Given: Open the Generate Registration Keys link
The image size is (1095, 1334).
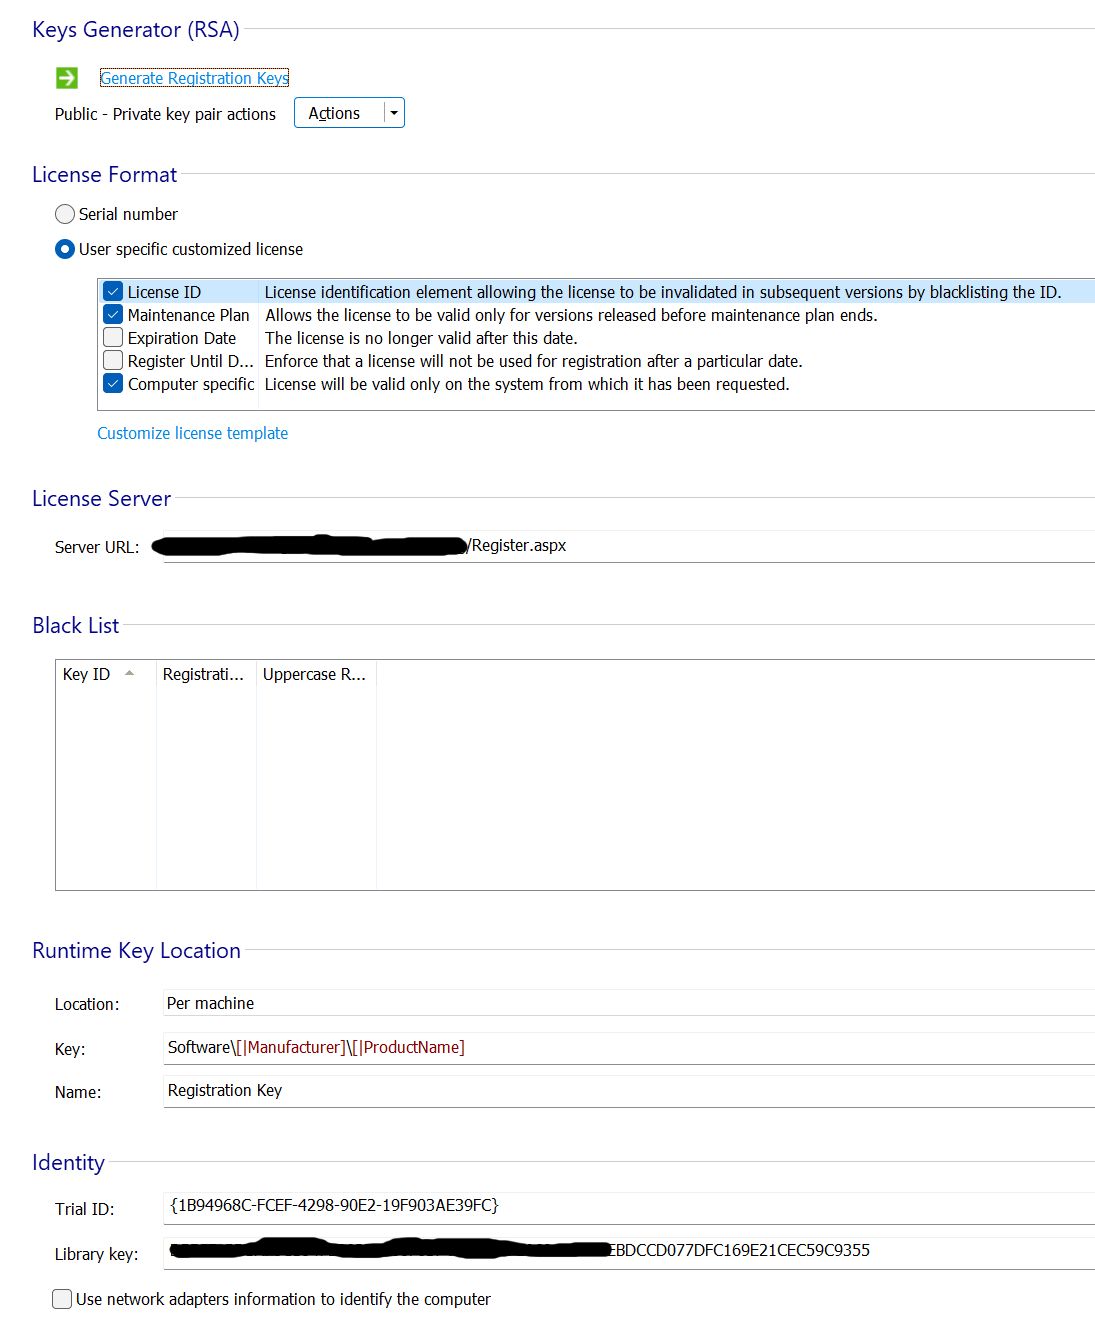Looking at the screenshot, I should 194,78.
